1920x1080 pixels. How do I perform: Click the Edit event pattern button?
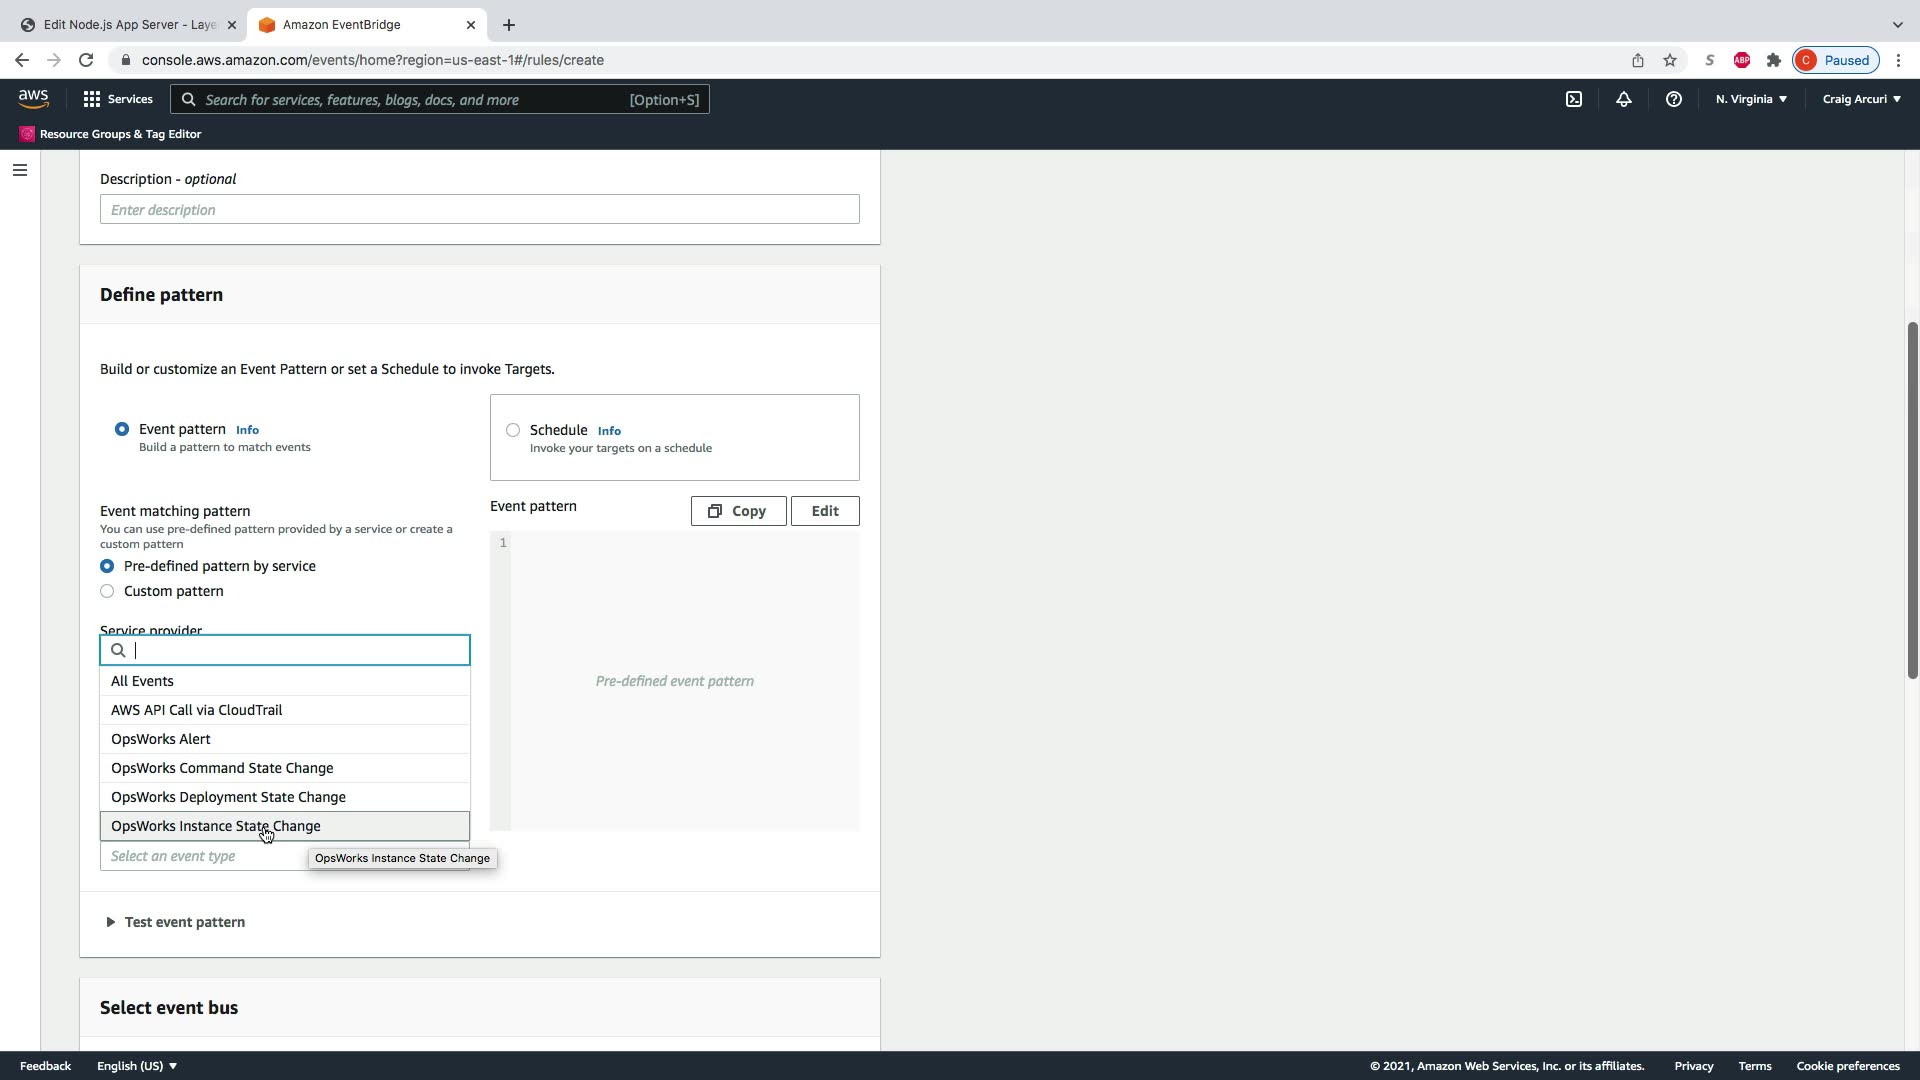pyautogui.click(x=825, y=511)
